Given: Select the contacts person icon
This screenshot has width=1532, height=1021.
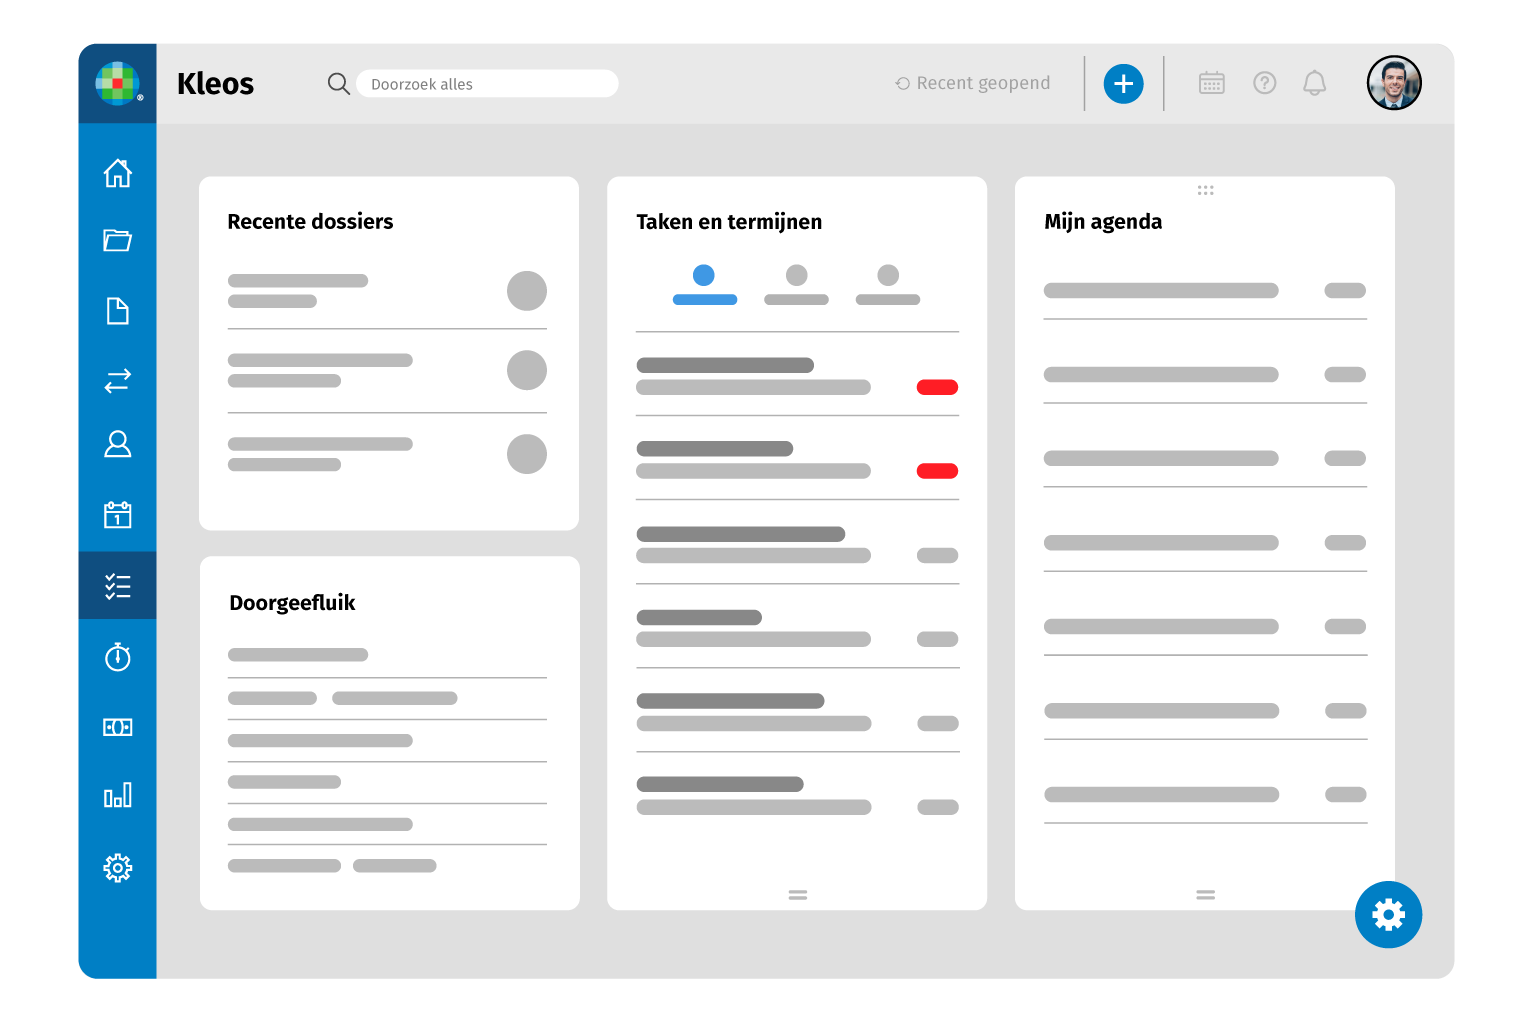Looking at the screenshot, I should coord(118,444).
